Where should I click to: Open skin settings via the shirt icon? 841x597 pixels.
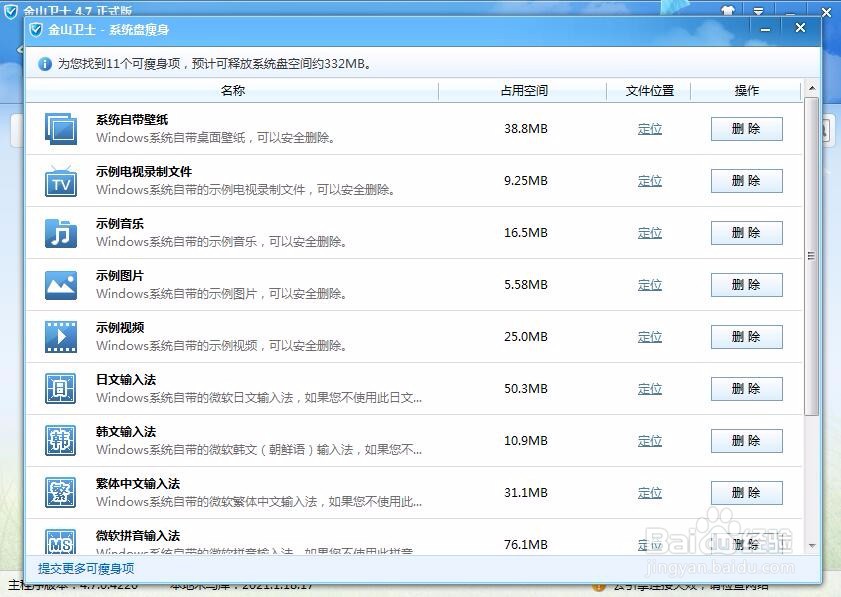click(728, 10)
